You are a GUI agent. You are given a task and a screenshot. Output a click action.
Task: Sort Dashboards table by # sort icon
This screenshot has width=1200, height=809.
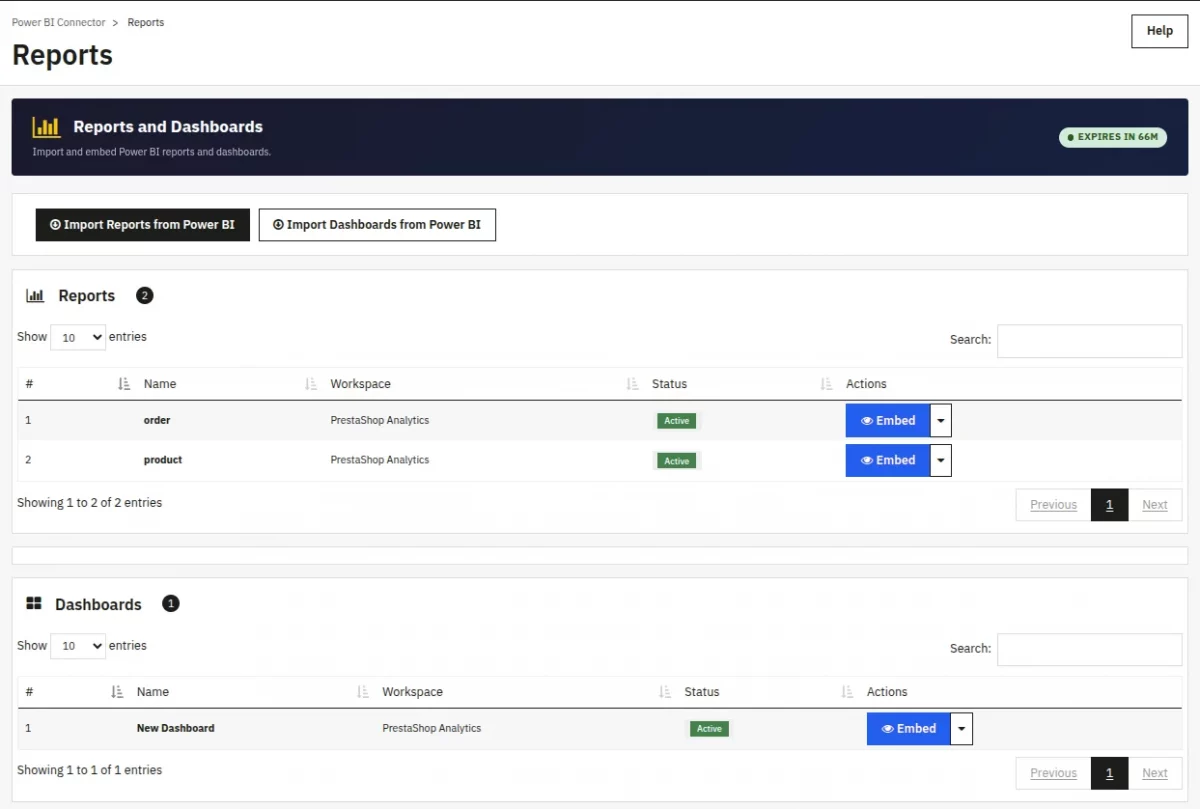point(117,692)
